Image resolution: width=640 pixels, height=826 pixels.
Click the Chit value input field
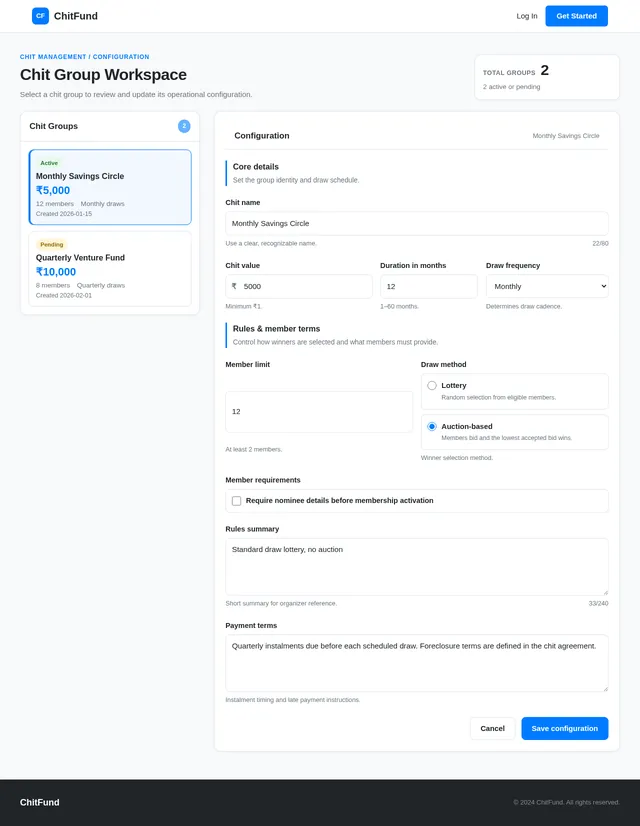299,287
